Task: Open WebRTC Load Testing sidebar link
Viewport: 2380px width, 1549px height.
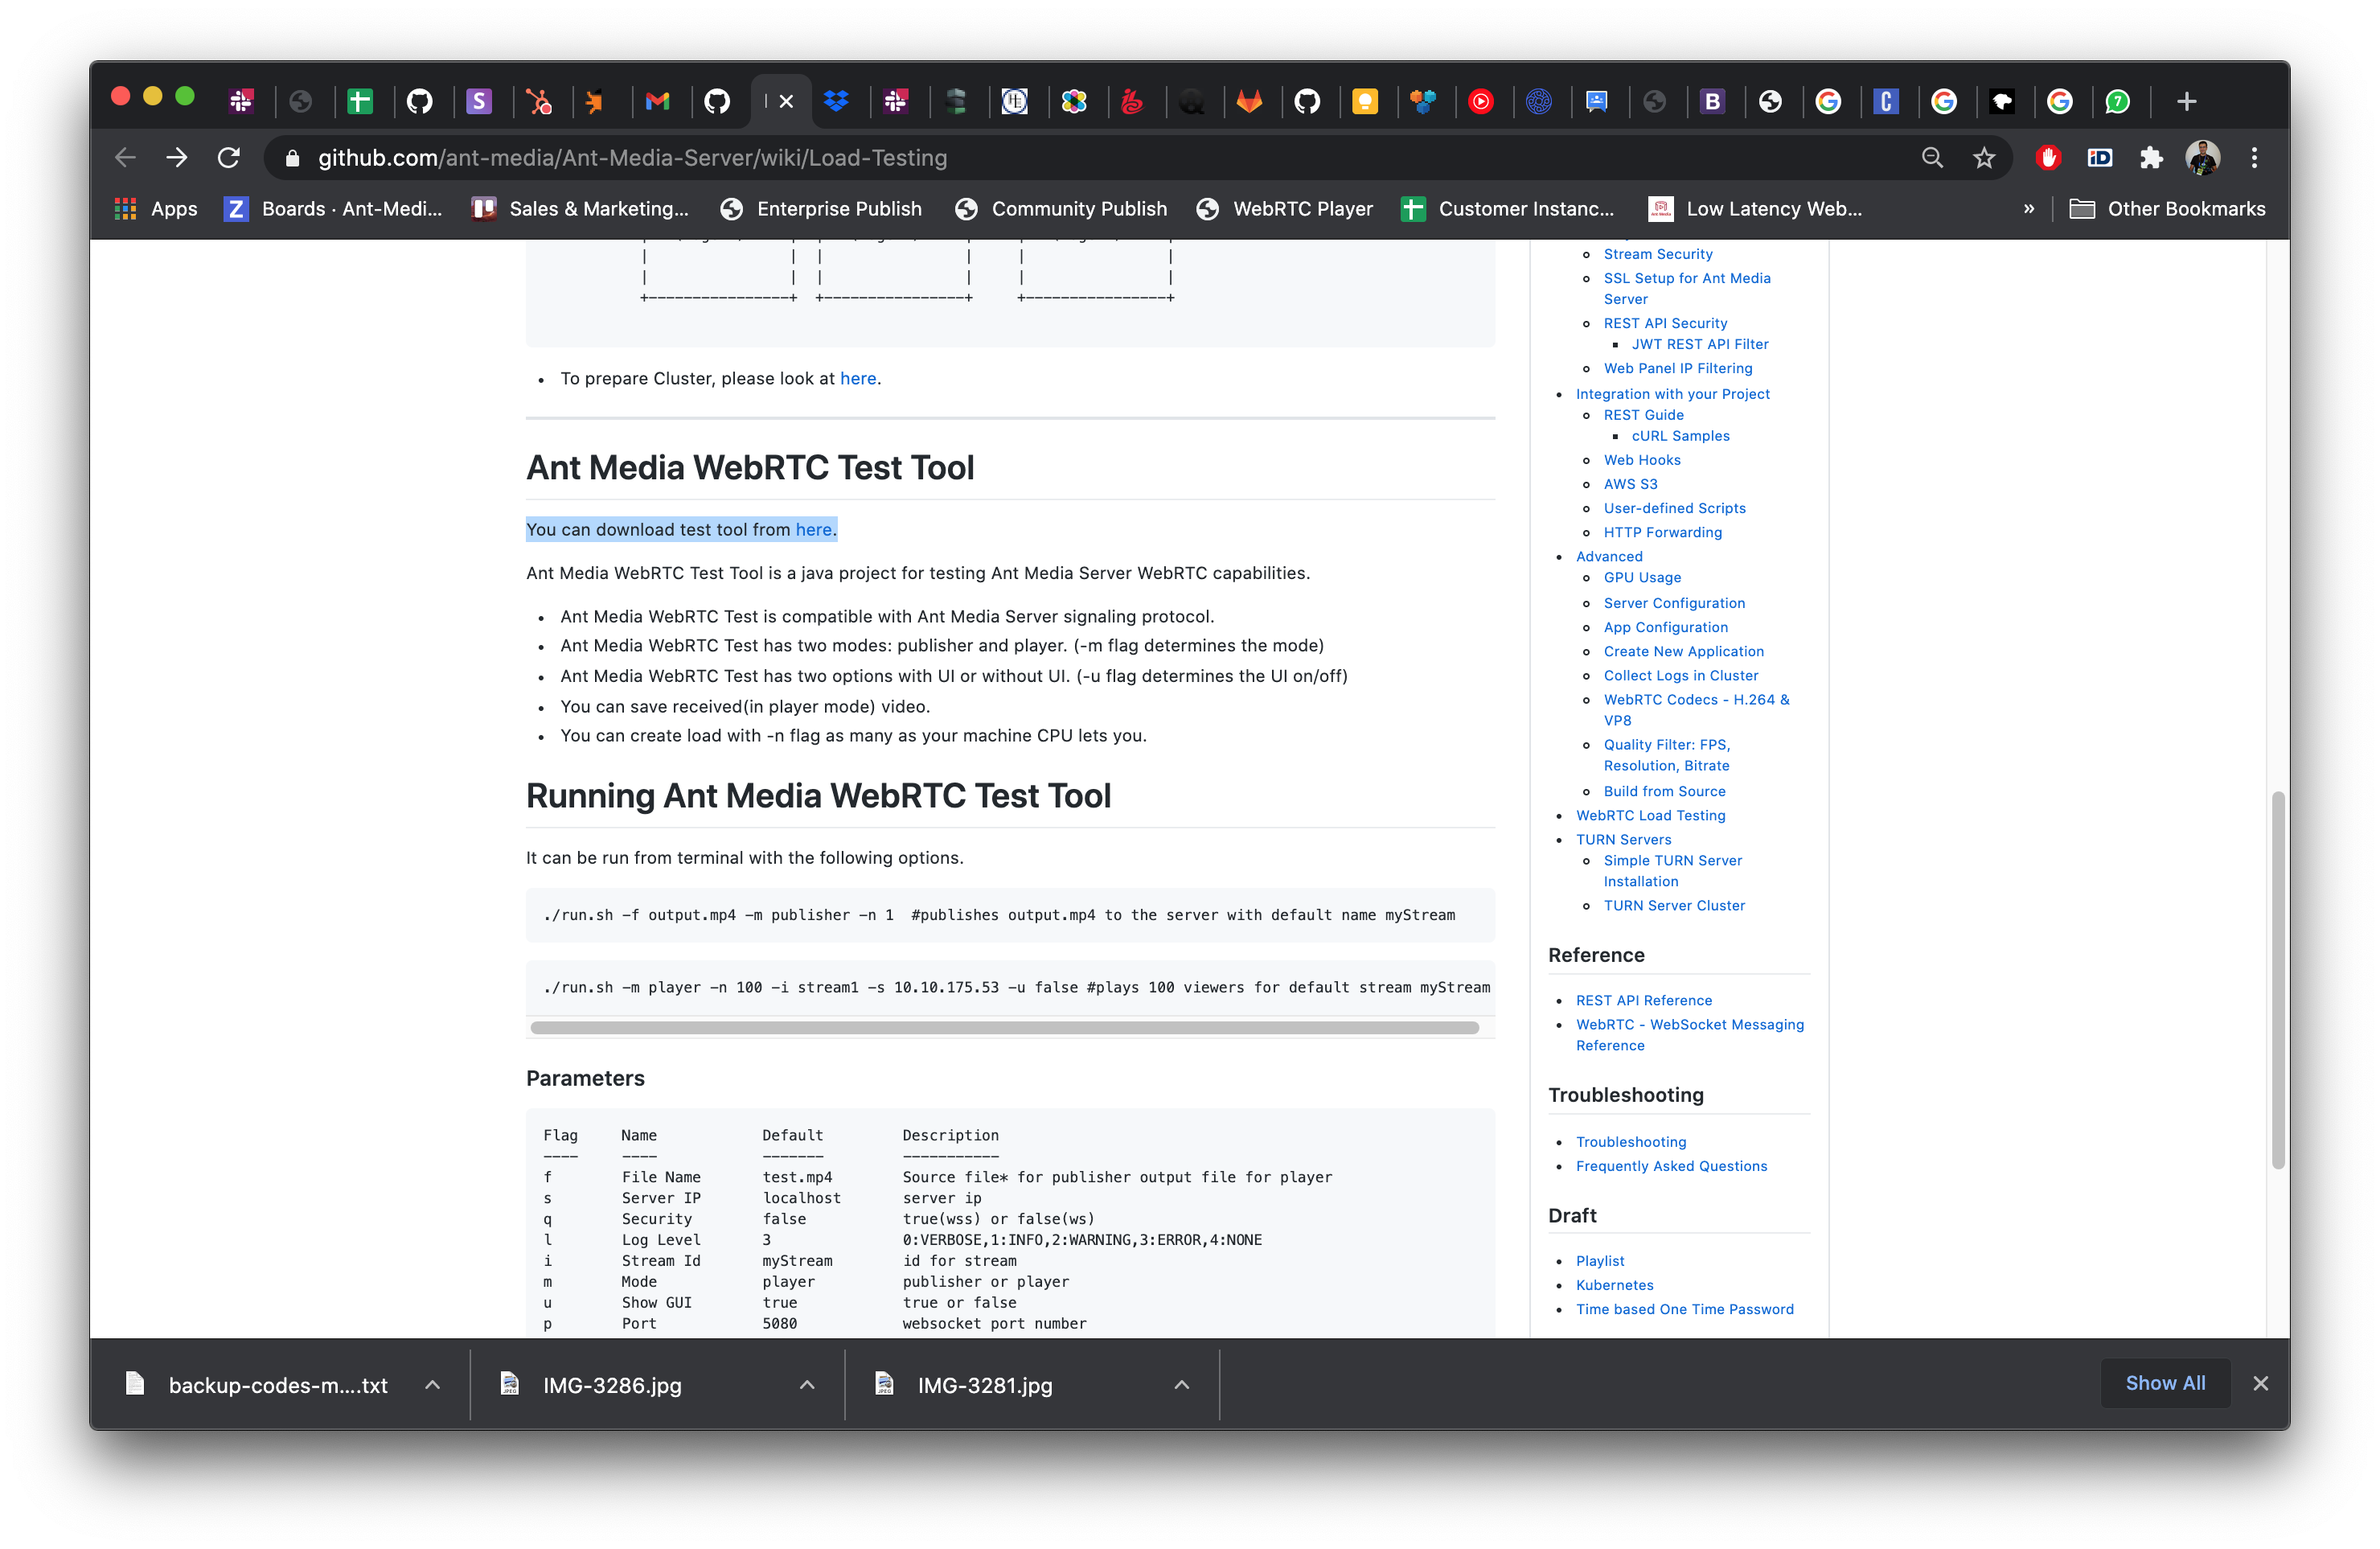Action: pos(1651,815)
